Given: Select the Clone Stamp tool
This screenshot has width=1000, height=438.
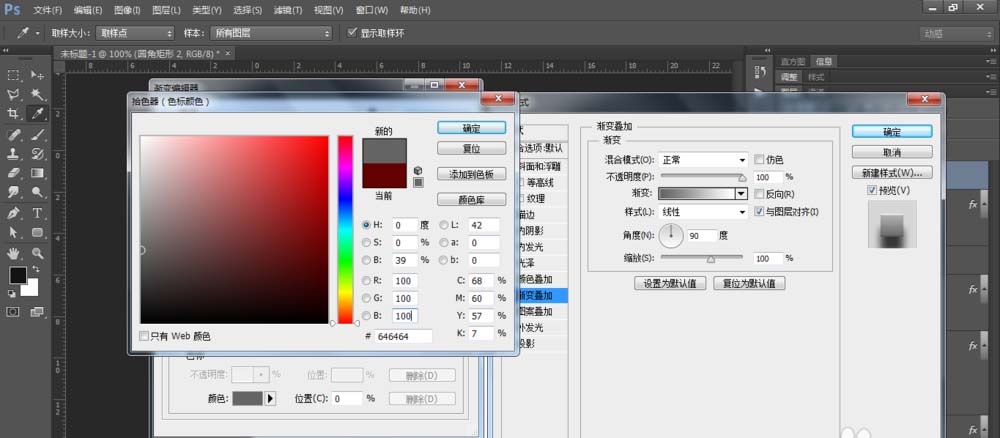Looking at the screenshot, I should click(x=14, y=154).
